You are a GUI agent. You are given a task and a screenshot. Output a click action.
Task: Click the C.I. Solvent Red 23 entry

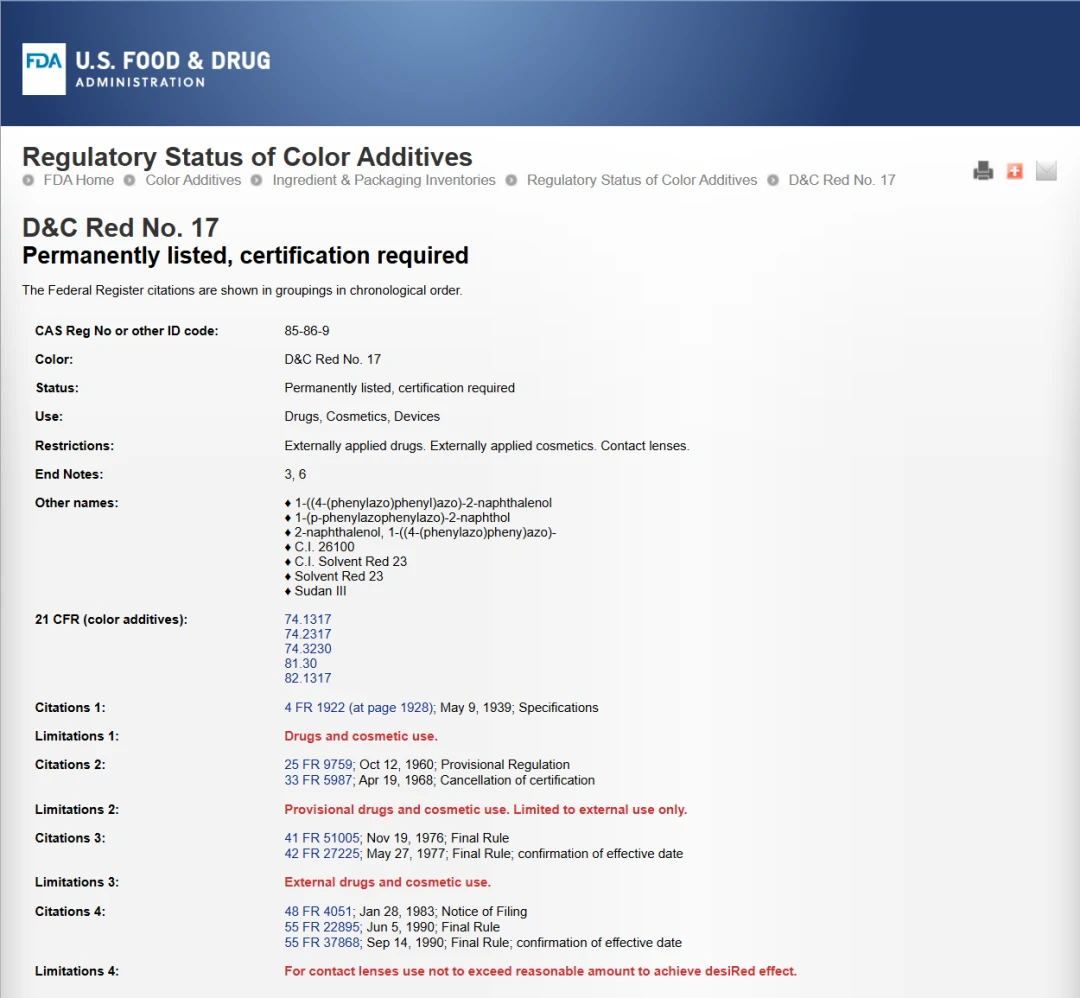click(351, 561)
